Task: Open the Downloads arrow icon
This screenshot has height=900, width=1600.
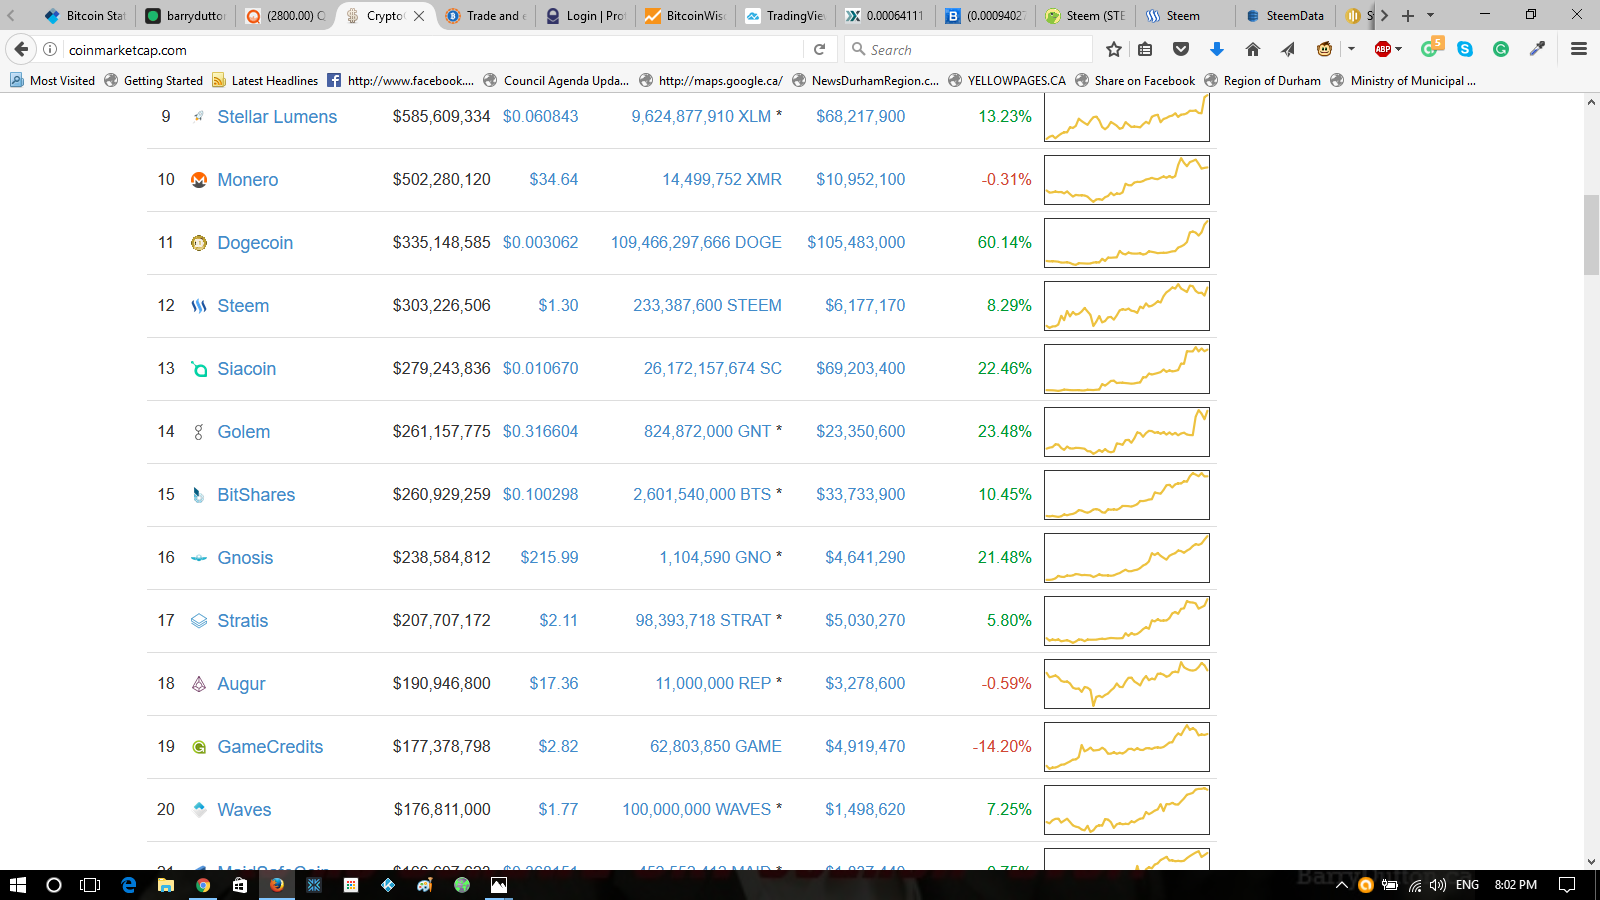Action: 1217,49
